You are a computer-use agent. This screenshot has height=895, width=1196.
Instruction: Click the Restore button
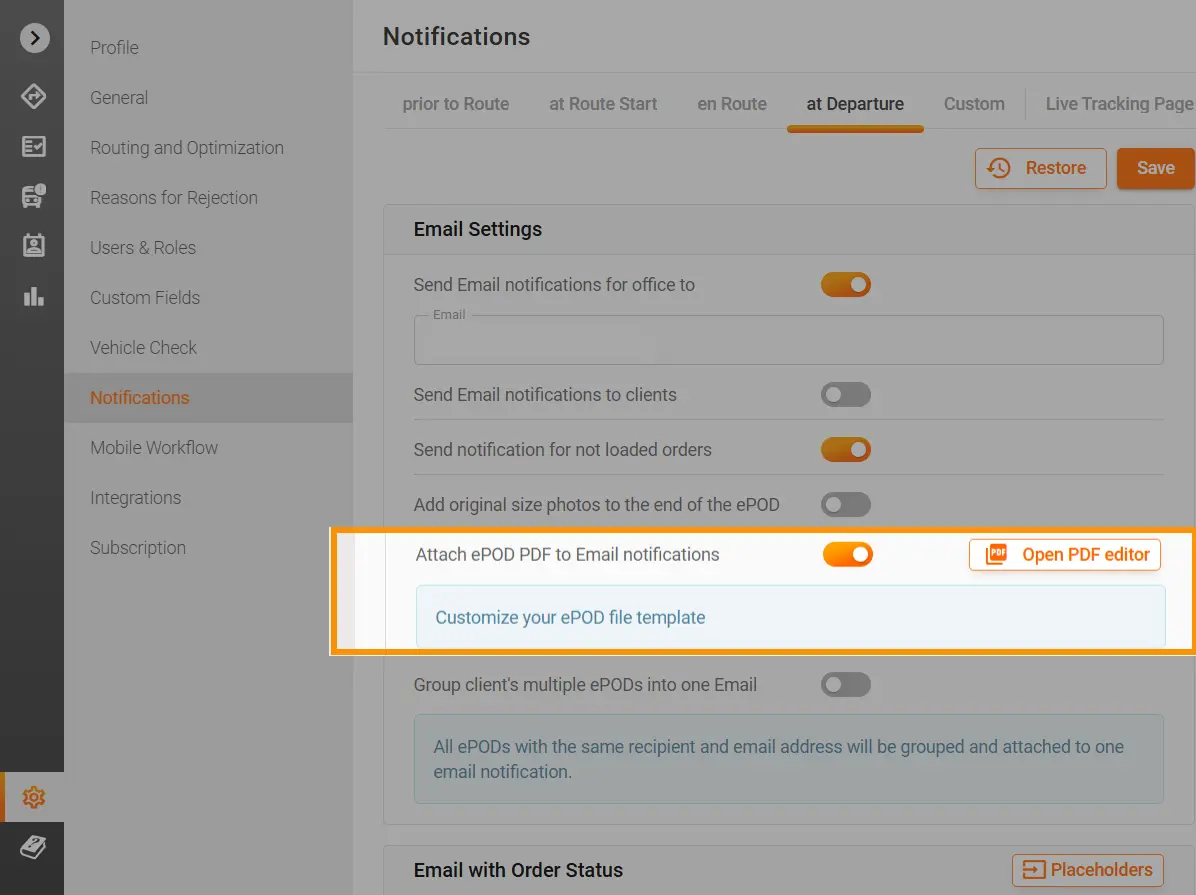click(1040, 168)
